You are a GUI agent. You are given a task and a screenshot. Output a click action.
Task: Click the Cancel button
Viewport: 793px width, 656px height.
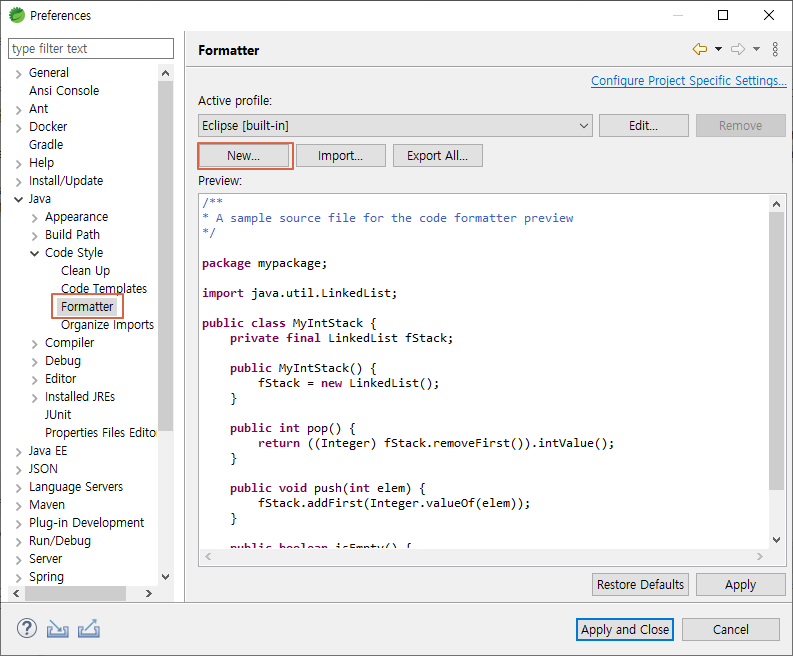[x=731, y=630]
